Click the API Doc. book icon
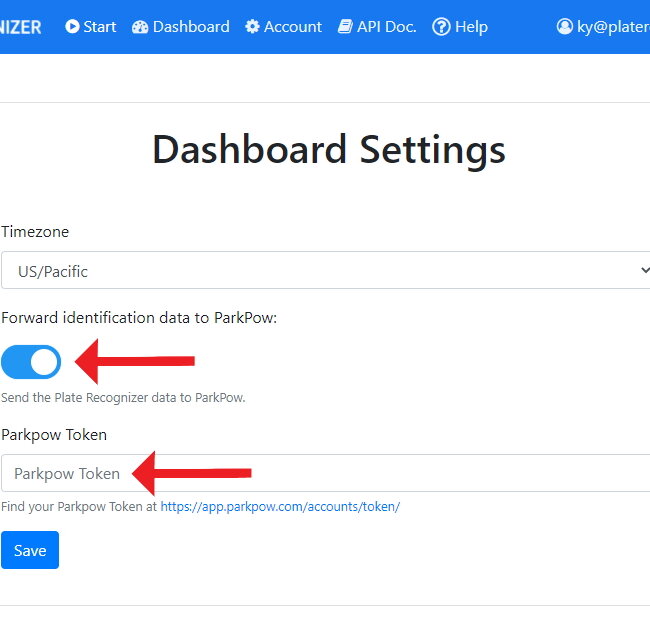 345,27
